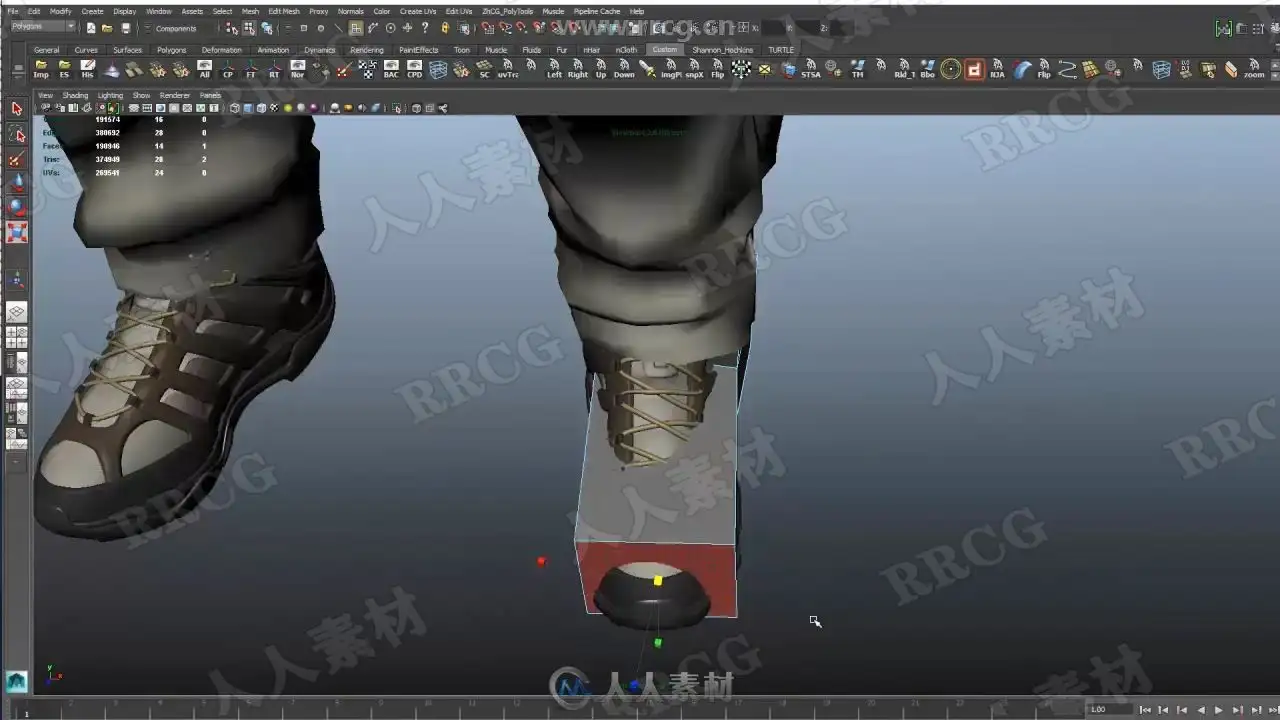This screenshot has height=720, width=1280.
Task: Click the Down shelf button
Action: tap(624, 69)
